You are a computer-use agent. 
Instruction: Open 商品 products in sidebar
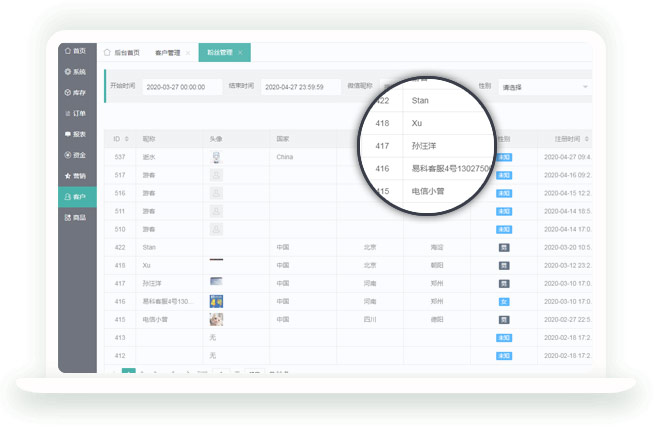click(x=76, y=217)
